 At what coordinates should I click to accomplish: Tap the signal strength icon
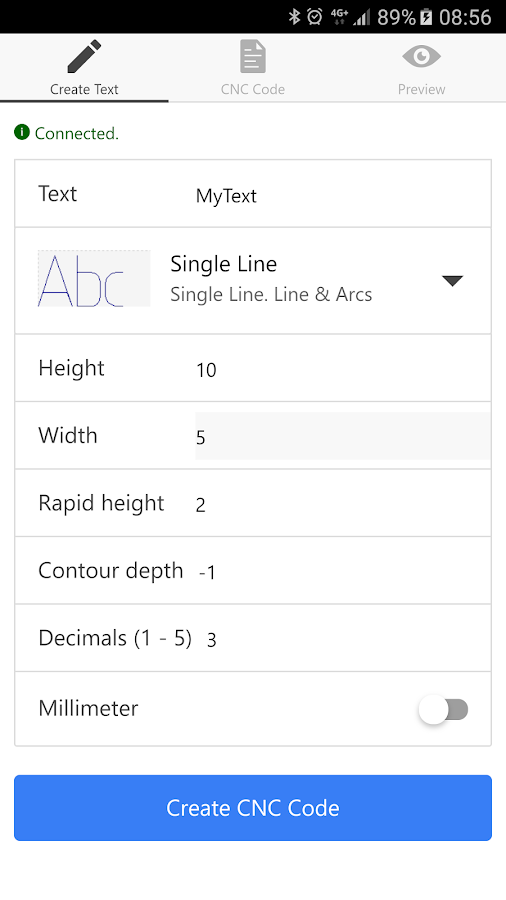click(361, 17)
